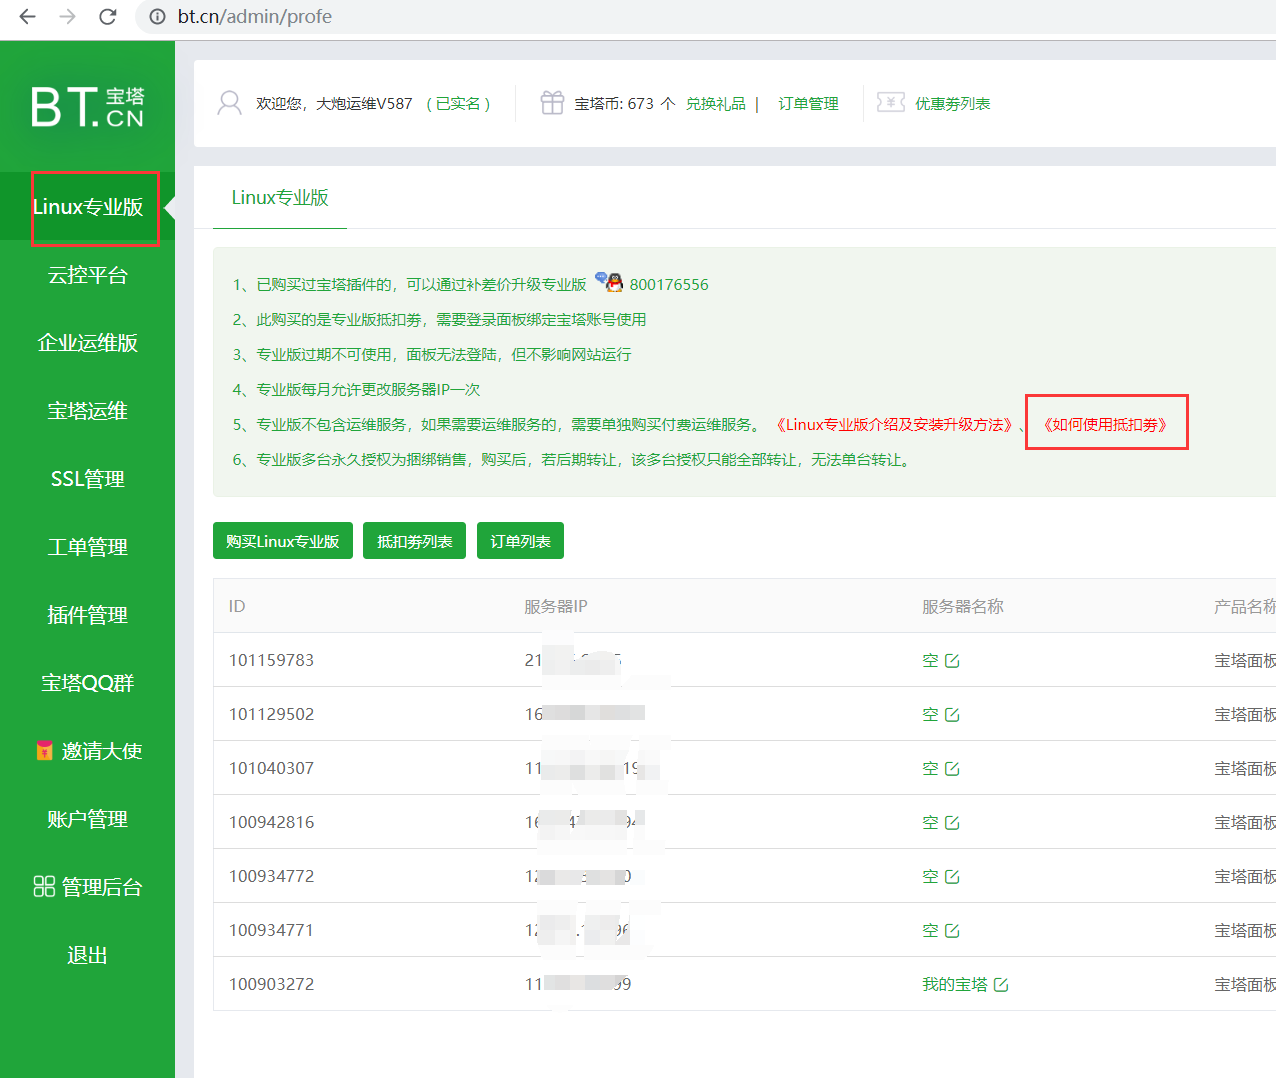
Task: Click ID cell 100903272
Action: coord(271,984)
